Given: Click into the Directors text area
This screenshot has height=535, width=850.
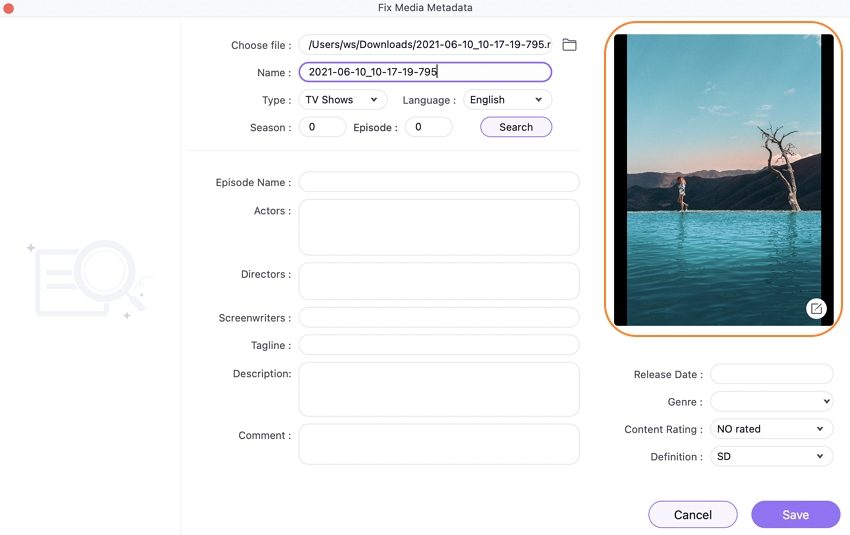Looking at the screenshot, I should [439, 281].
